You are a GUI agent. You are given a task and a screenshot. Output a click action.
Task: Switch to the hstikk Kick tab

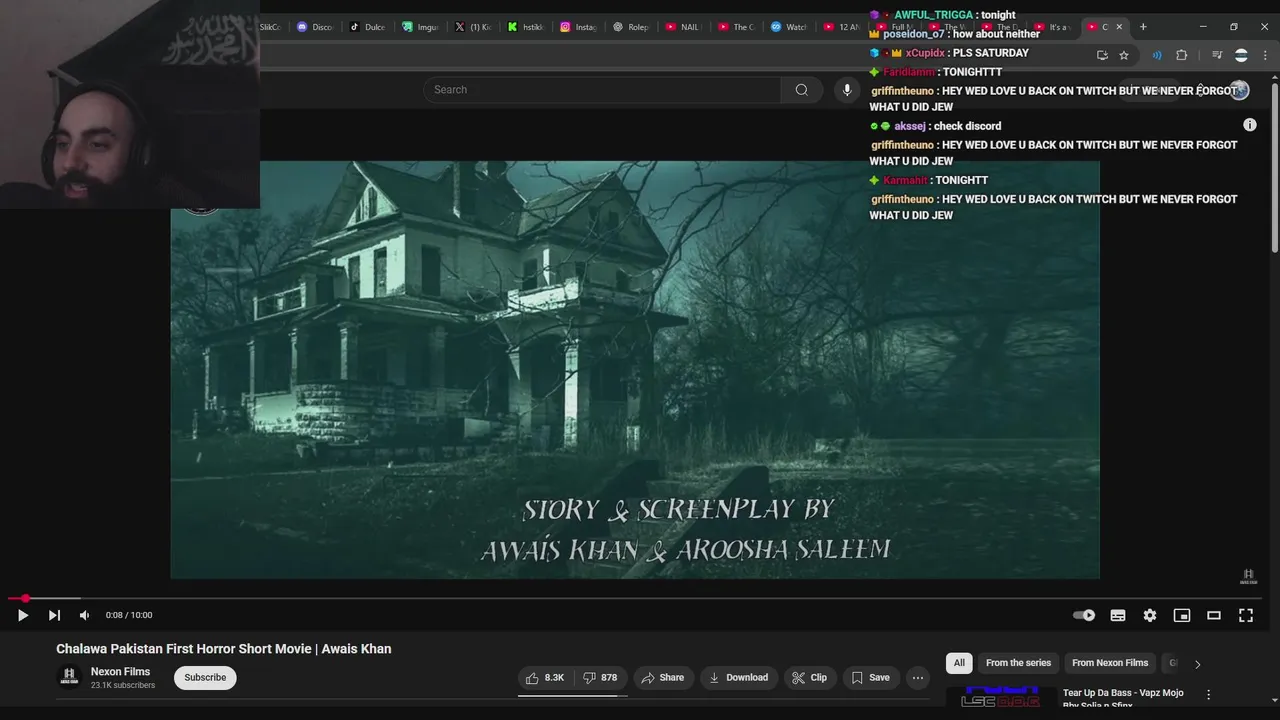(x=527, y=27)
